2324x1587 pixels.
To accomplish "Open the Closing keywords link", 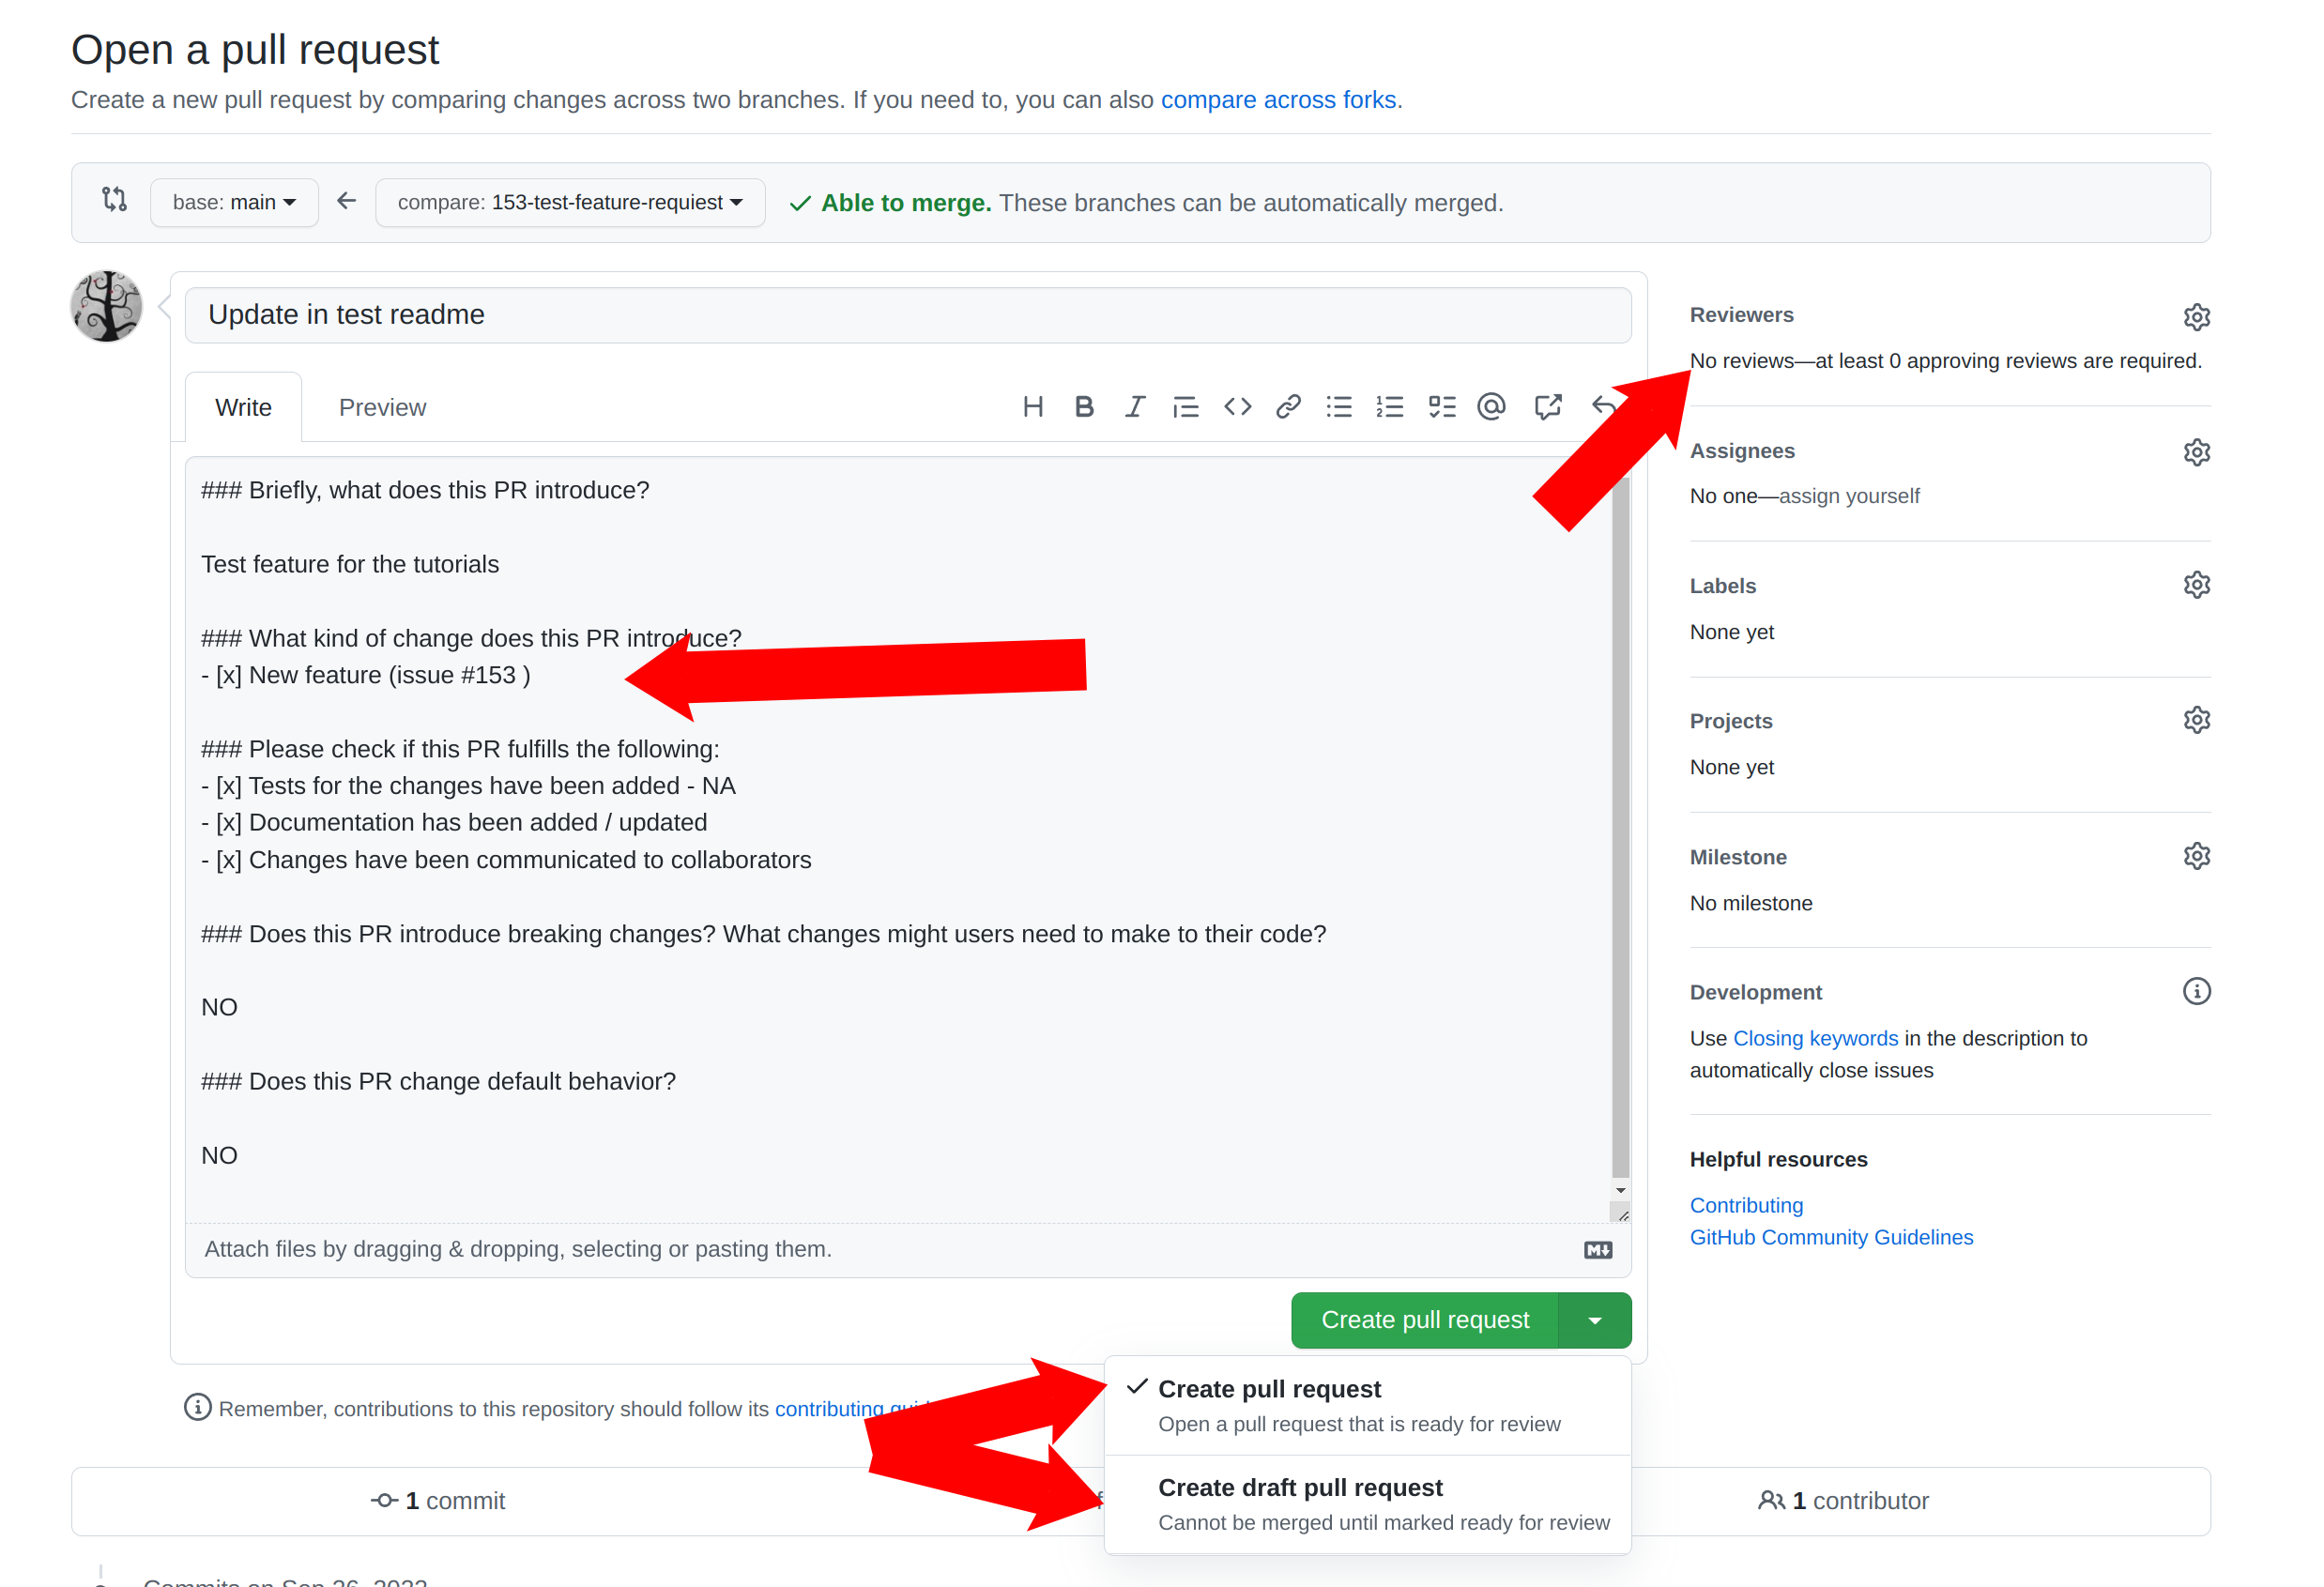I will tap(1815, 1038).
